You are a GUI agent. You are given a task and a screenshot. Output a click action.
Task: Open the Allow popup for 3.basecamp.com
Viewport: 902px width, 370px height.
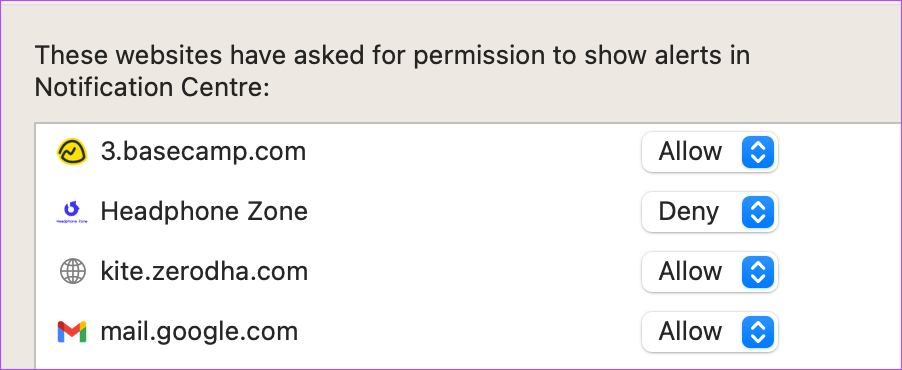click(x=709, y=152)
